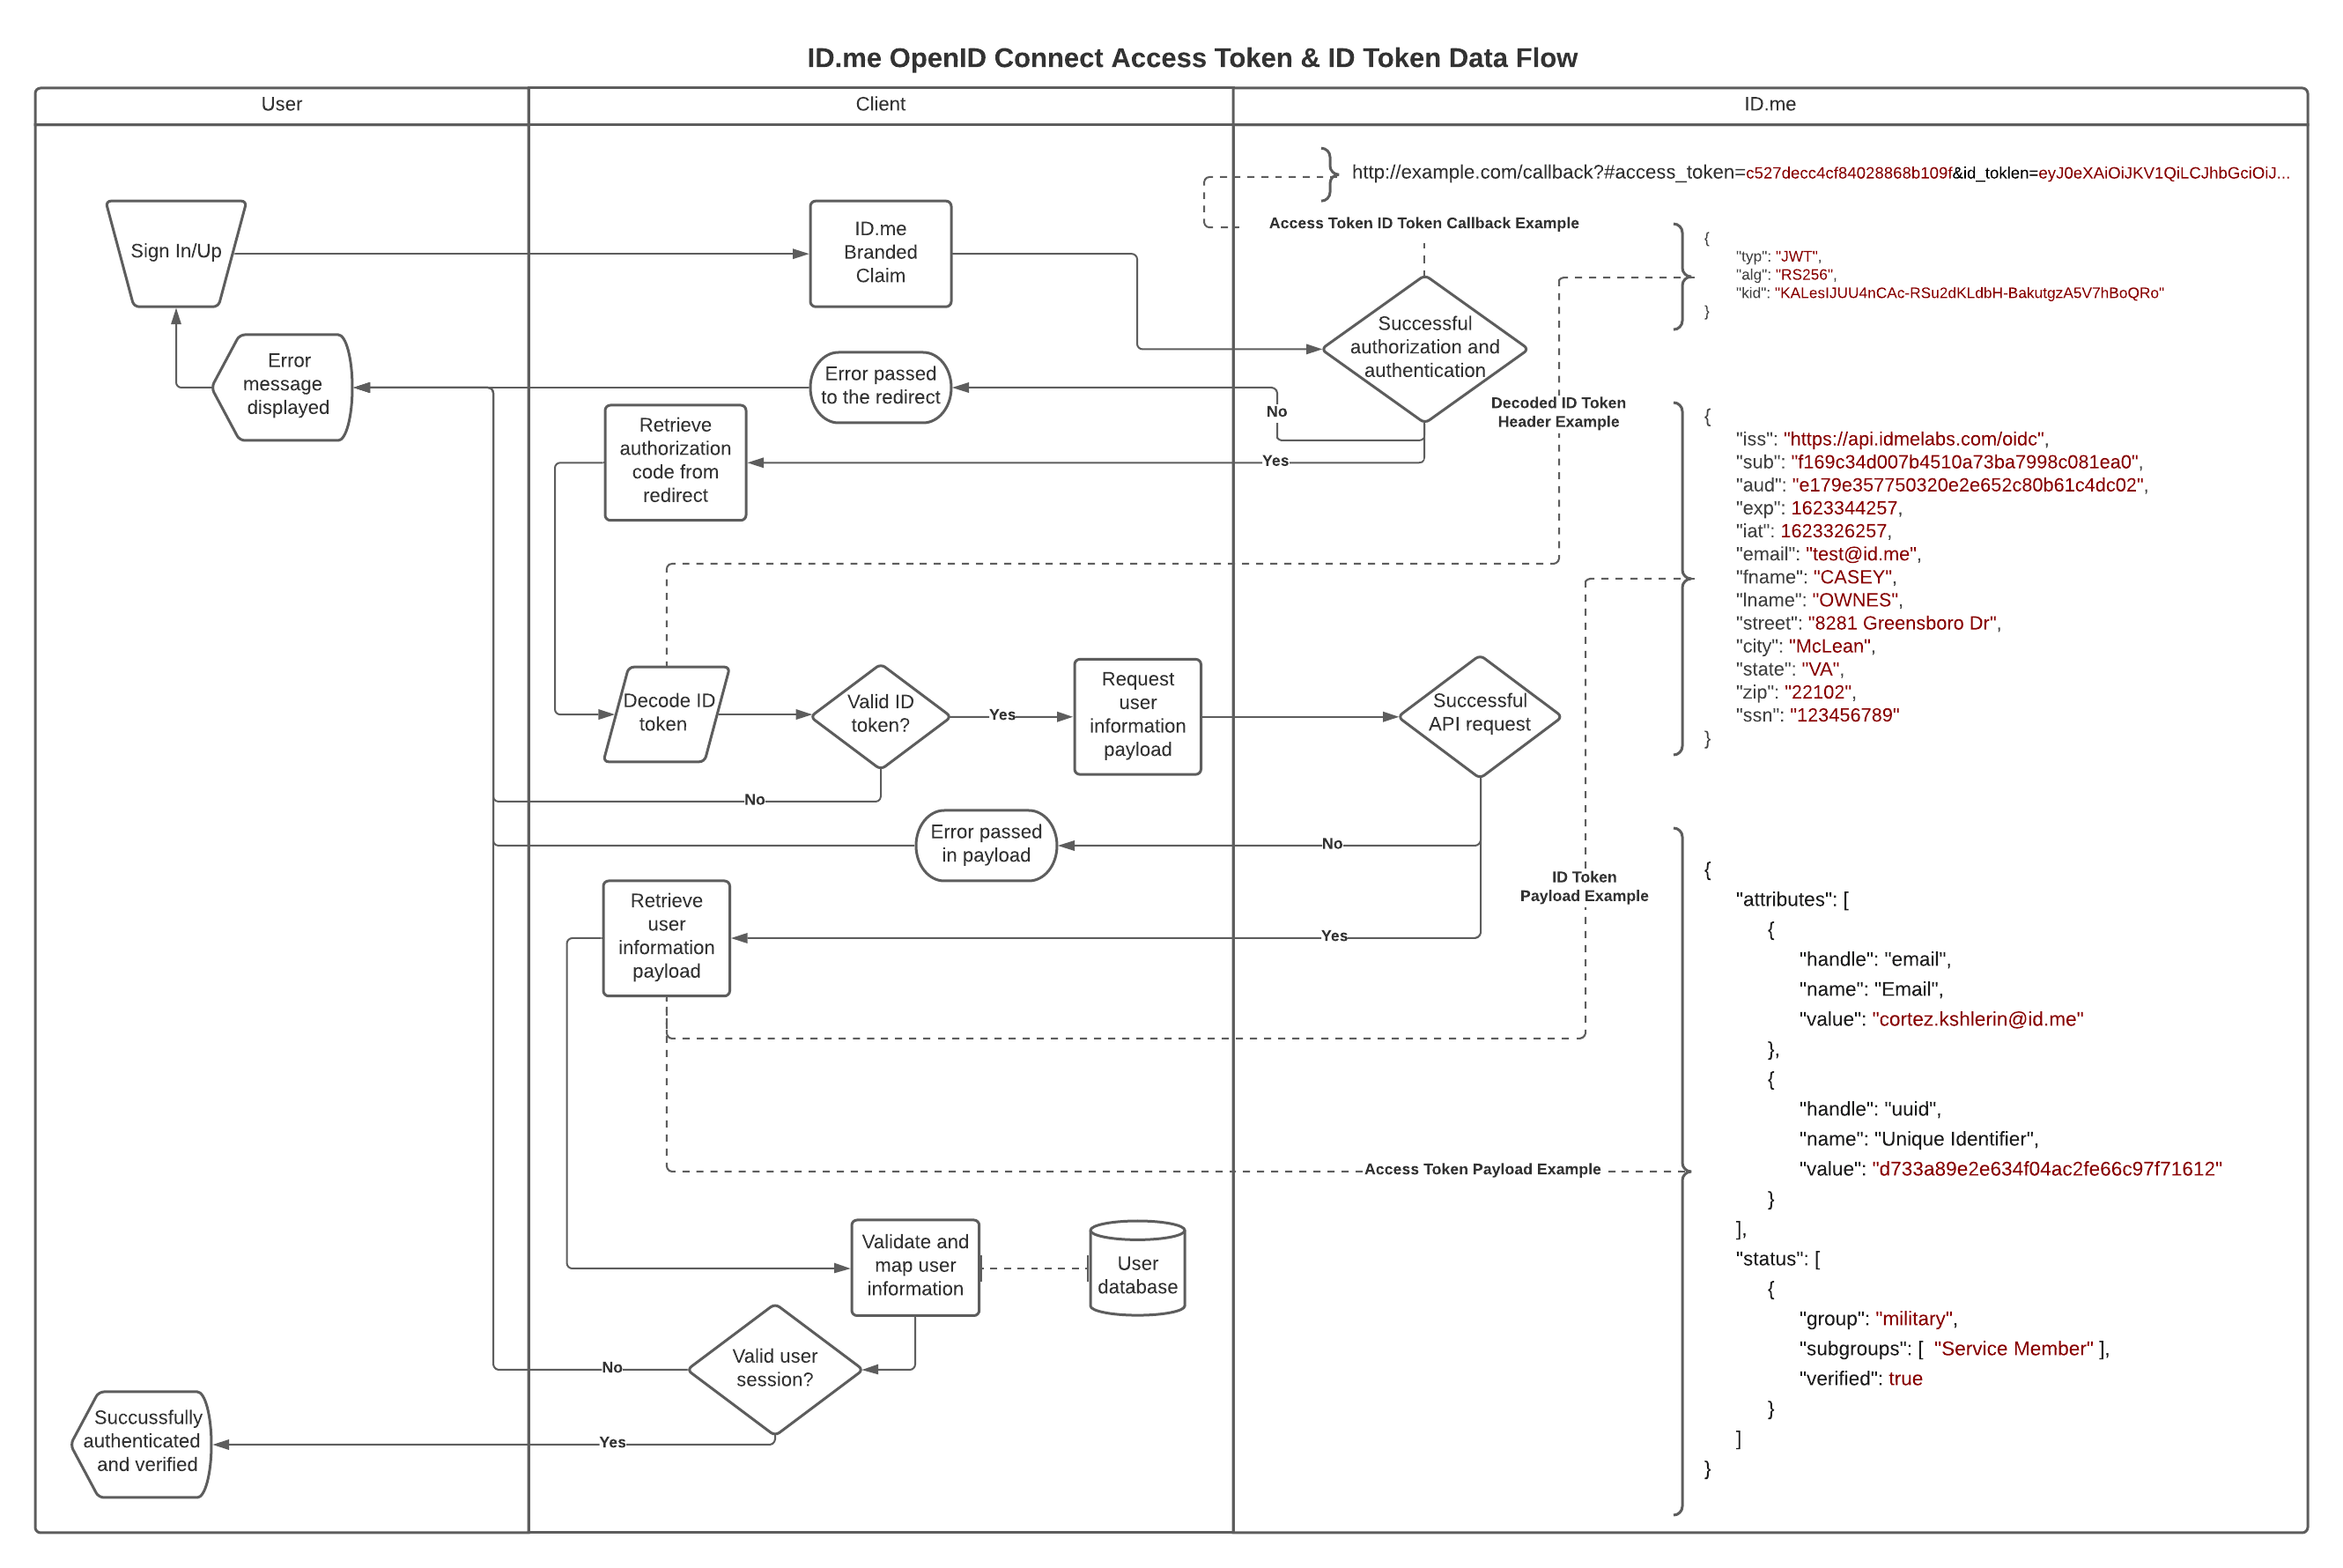Click the Yes label below Valid user session?
Viewport: 2343px width, 1568px height.
click(x=612, y=1443)
